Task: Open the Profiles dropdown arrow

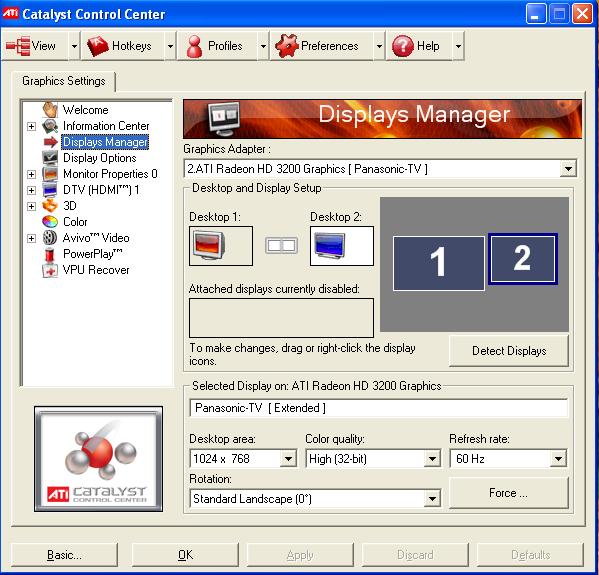Action: tap(263, 46)
